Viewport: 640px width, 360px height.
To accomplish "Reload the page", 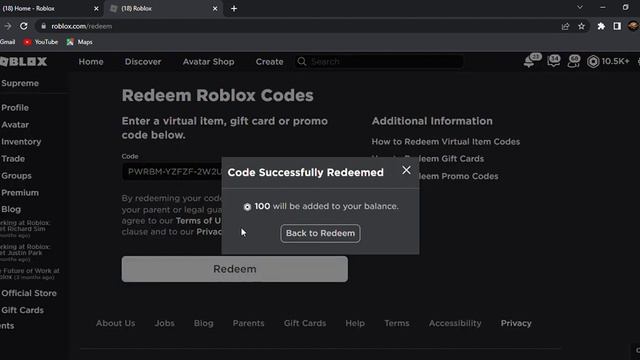I will click(x=24, y=26).
